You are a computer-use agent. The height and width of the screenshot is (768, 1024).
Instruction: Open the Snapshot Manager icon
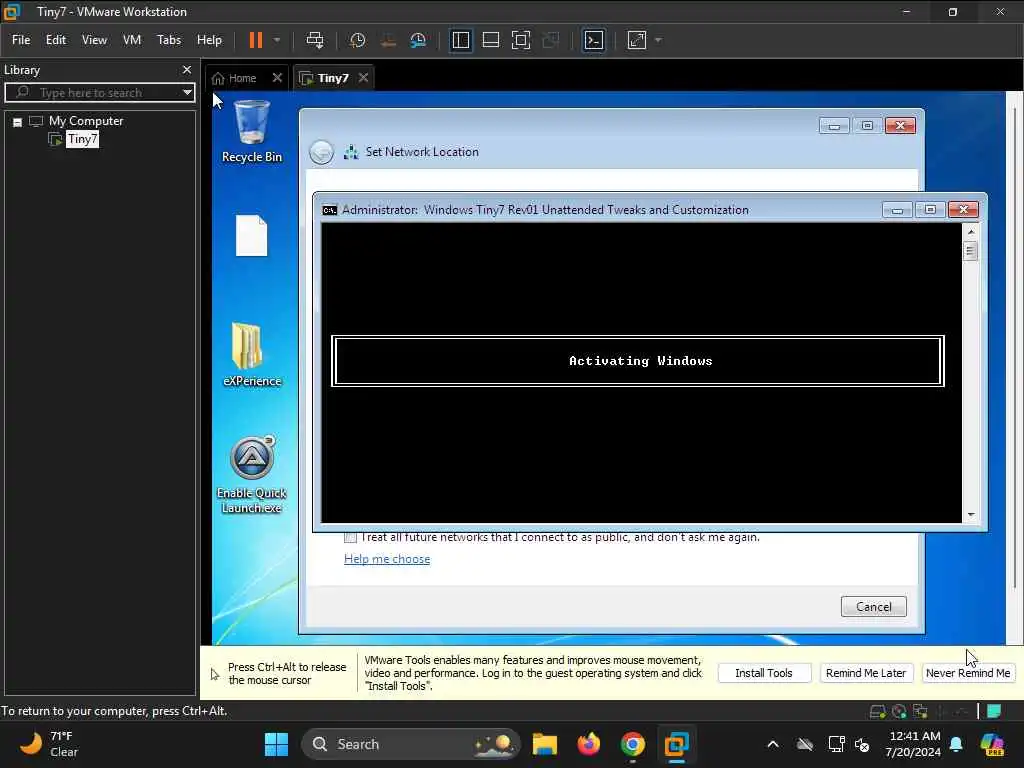pos(418,40)
